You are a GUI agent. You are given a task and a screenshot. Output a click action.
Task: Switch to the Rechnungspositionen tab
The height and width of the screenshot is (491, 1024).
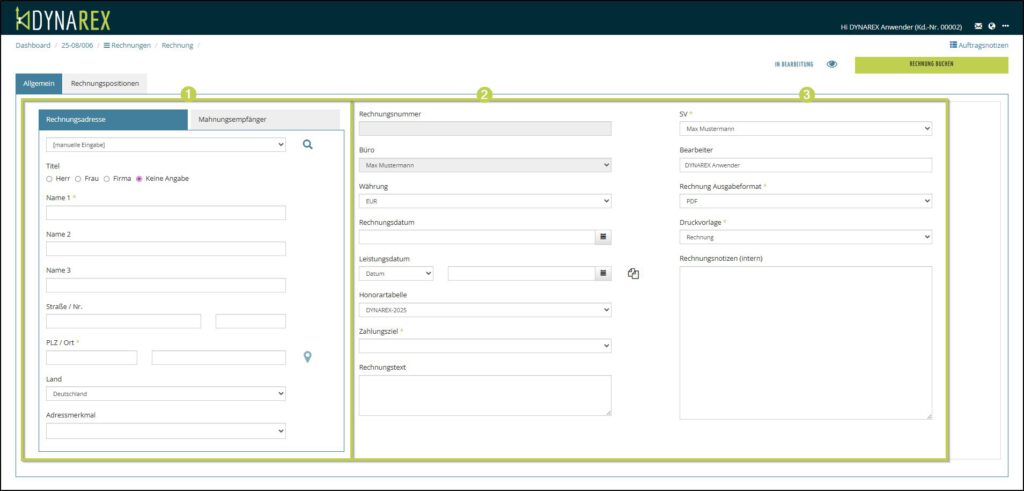click(105, 84)
